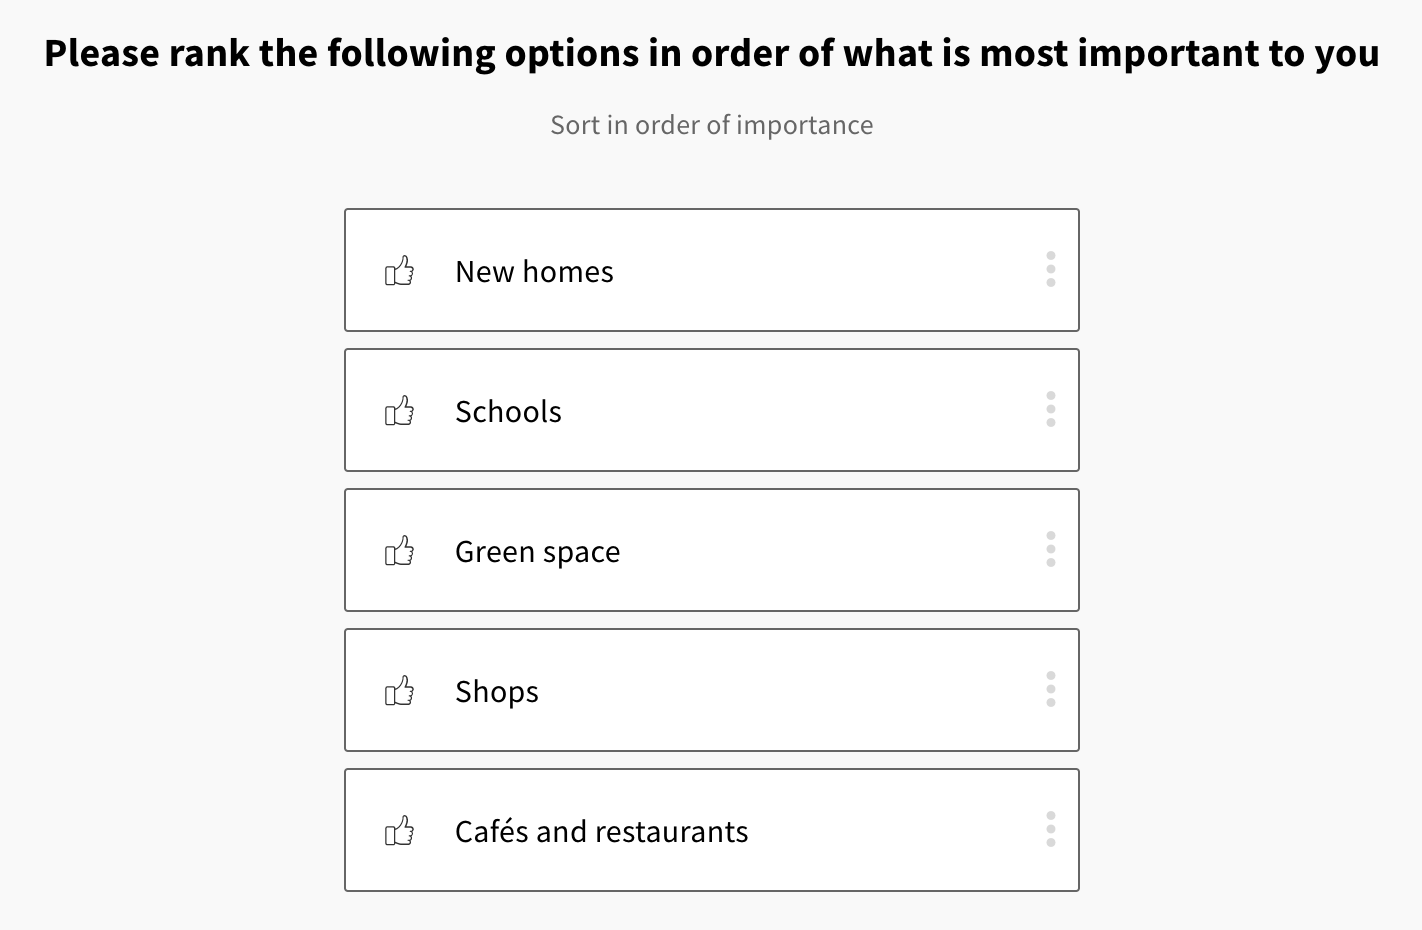The height and width of the screenshot is (930, 1422).
Task: Click empty area inside Schools card
Action: click(x=800, y=411)
